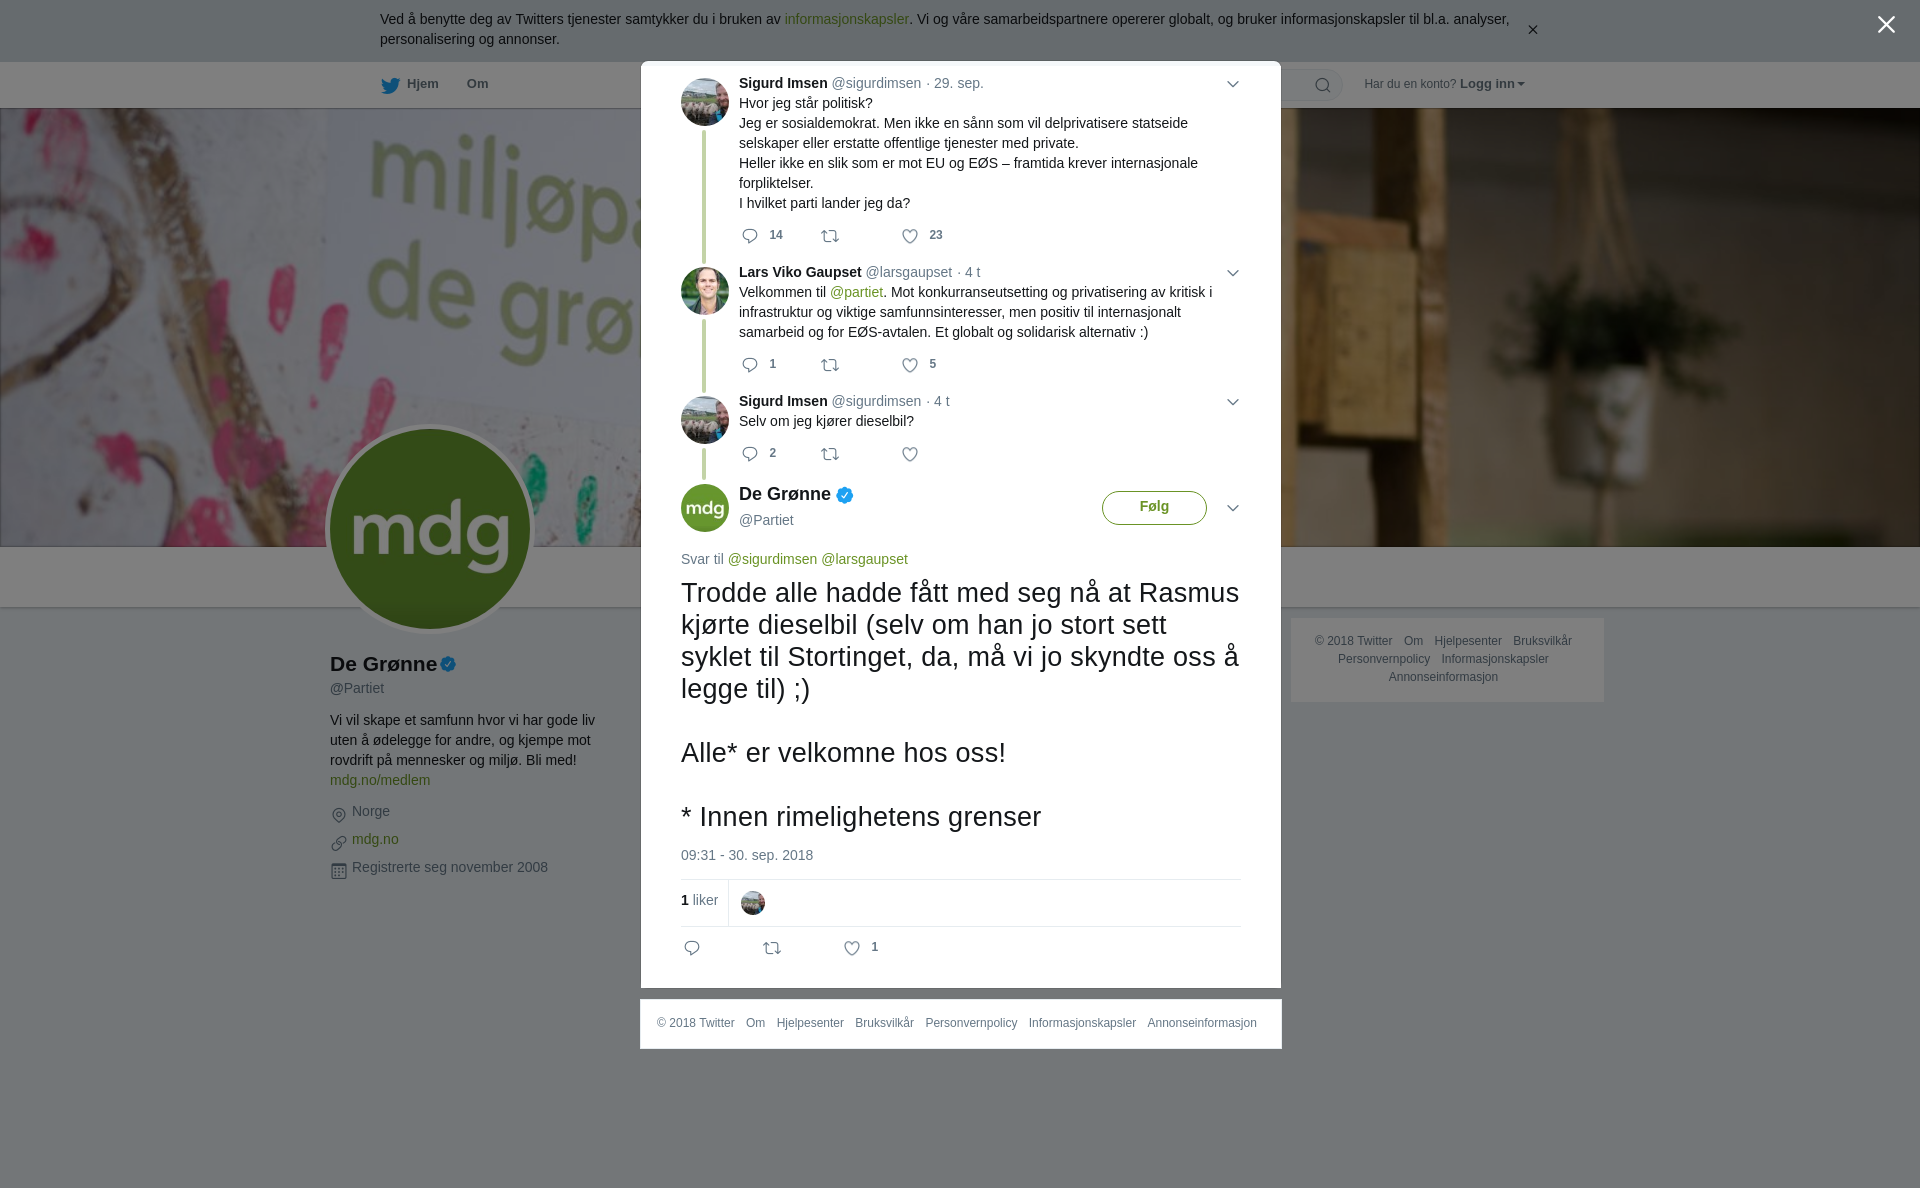
Task: Open options chevron on first Sigurd tweet
Action: coord(1233,85)
